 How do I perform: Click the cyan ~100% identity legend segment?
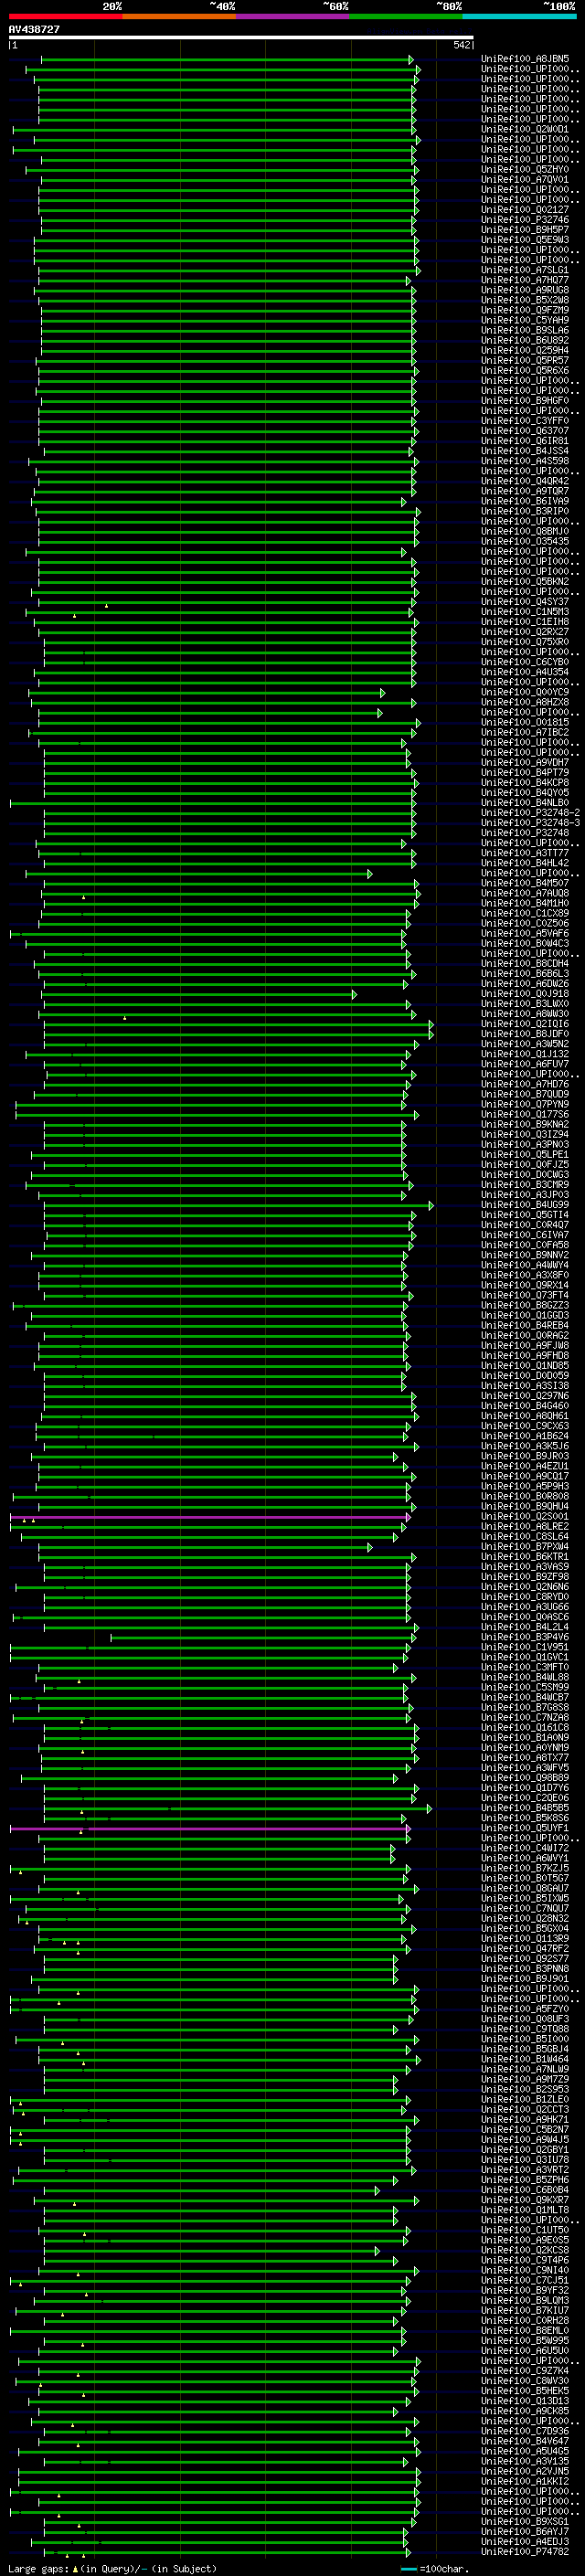click(x=520, y=17)
